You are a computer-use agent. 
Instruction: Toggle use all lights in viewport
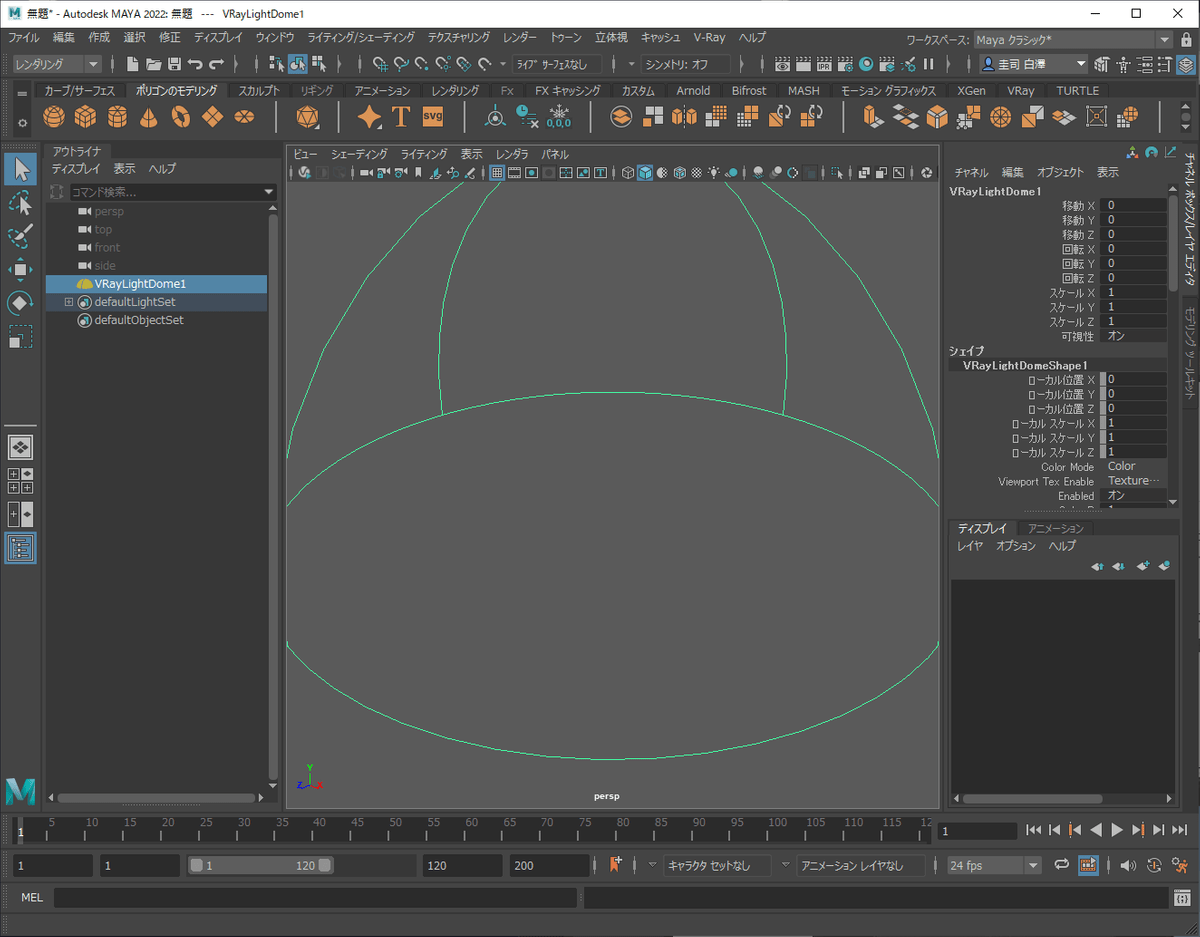(x=713, y=173)
